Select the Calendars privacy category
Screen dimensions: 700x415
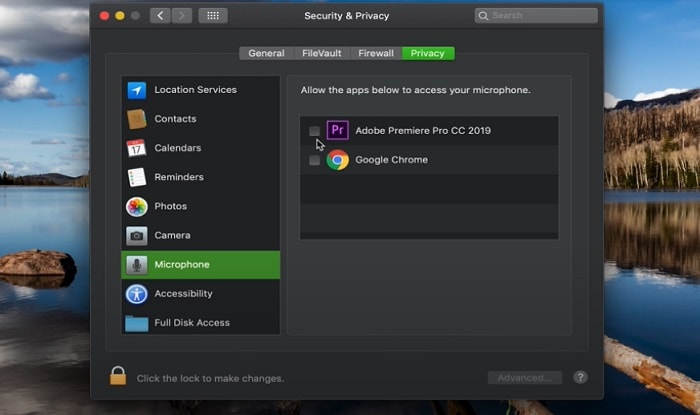coord(200,148)
